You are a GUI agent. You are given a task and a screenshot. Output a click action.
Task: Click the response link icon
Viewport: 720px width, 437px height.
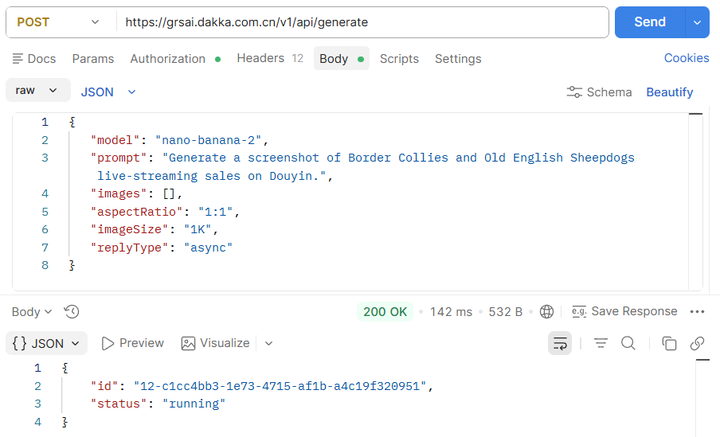[x=697, y=343]
